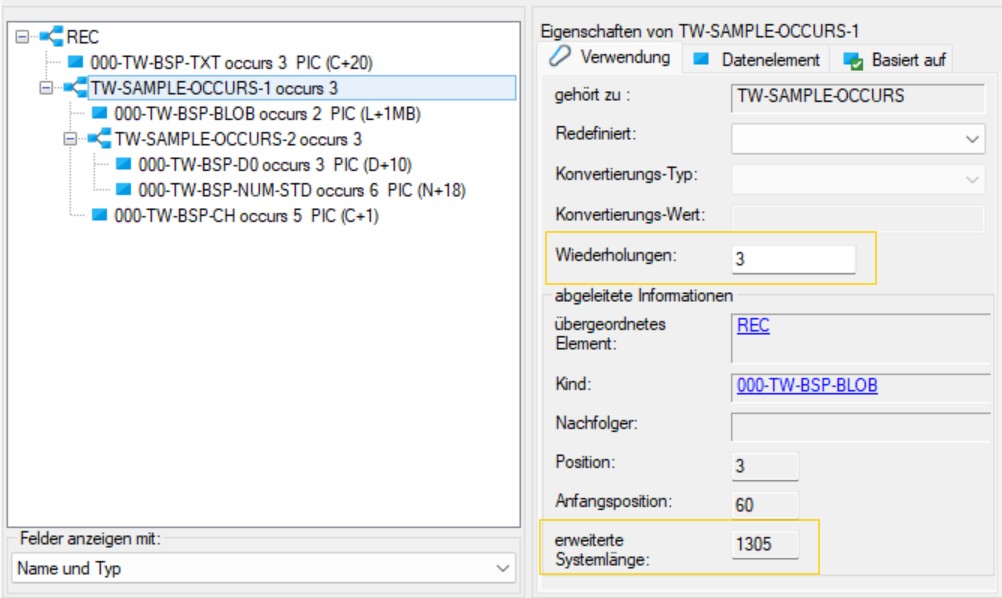Click the 000-TW-BSP-NUM-STD field icon
Screen dimensions: 1002x598
point(124,189)
